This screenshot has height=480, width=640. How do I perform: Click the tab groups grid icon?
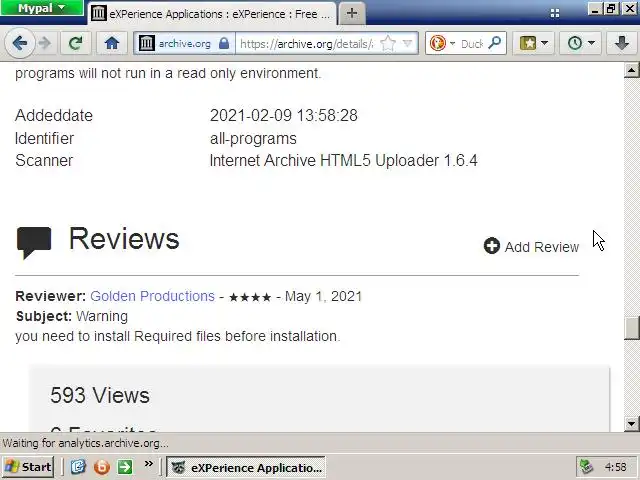555,13
